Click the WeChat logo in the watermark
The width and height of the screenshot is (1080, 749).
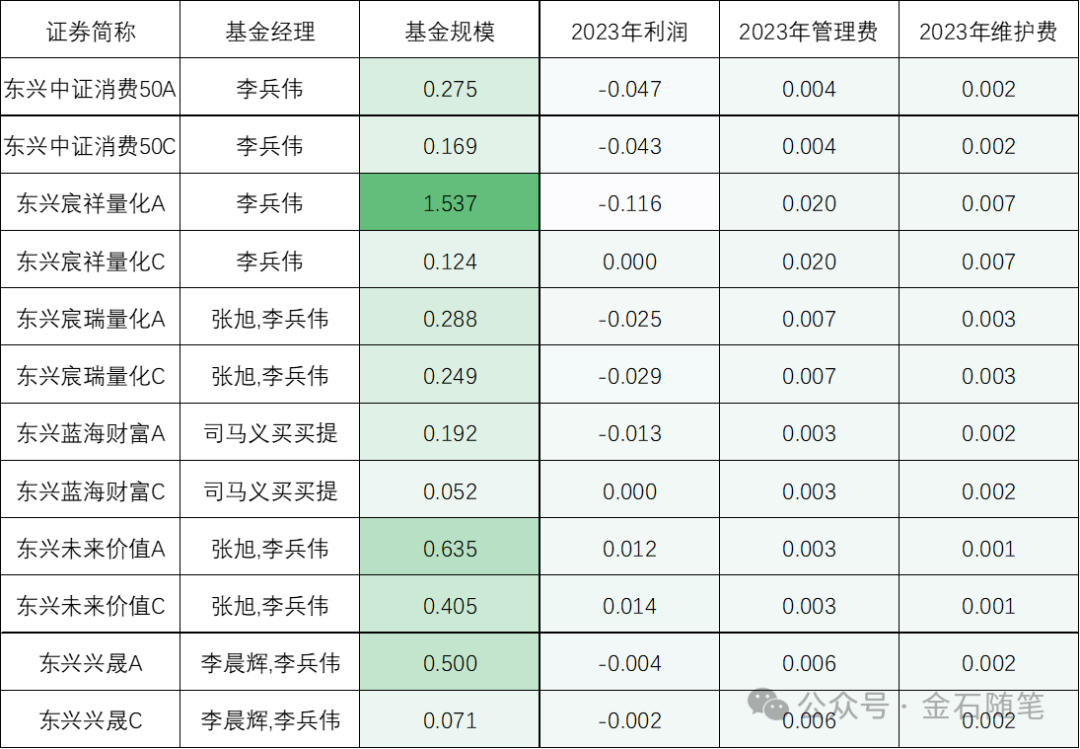[x=769, y=705]
